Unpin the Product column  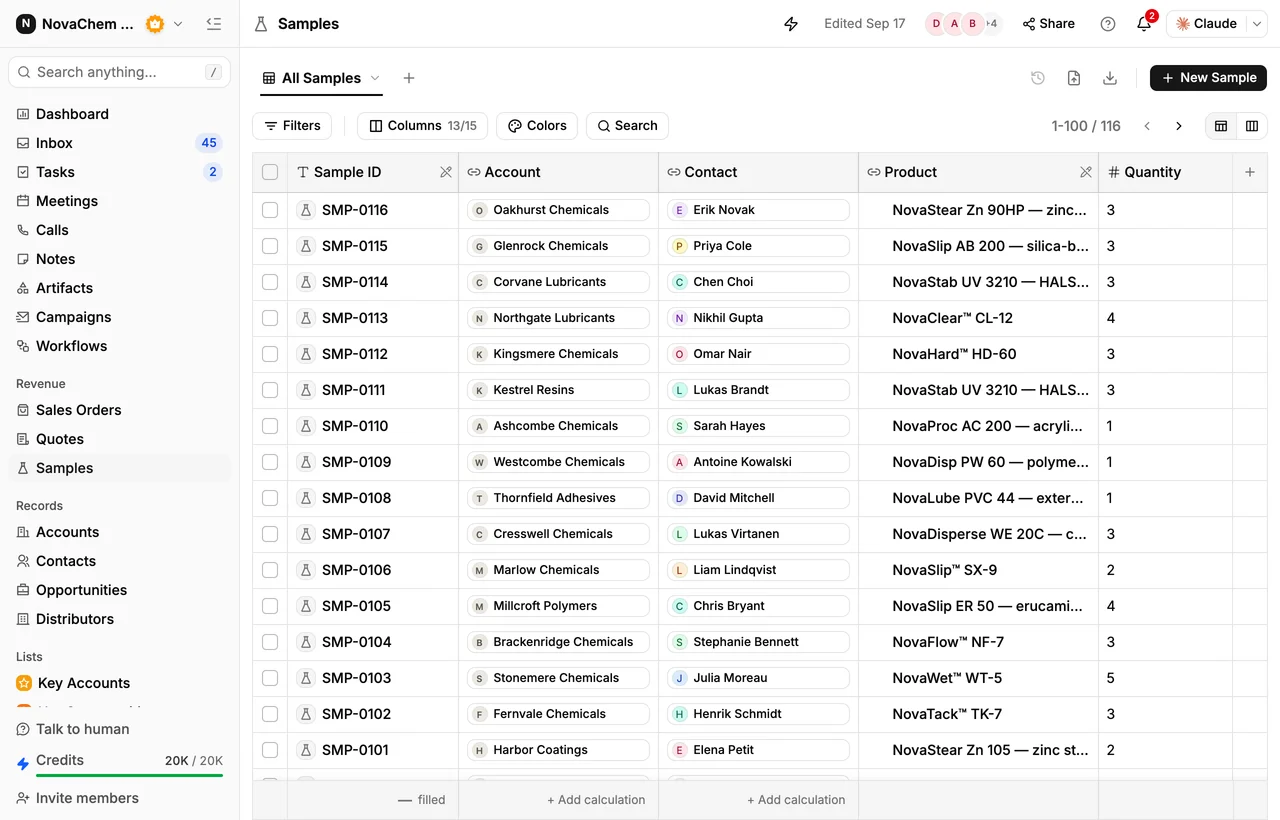[x=1086, y=172]
